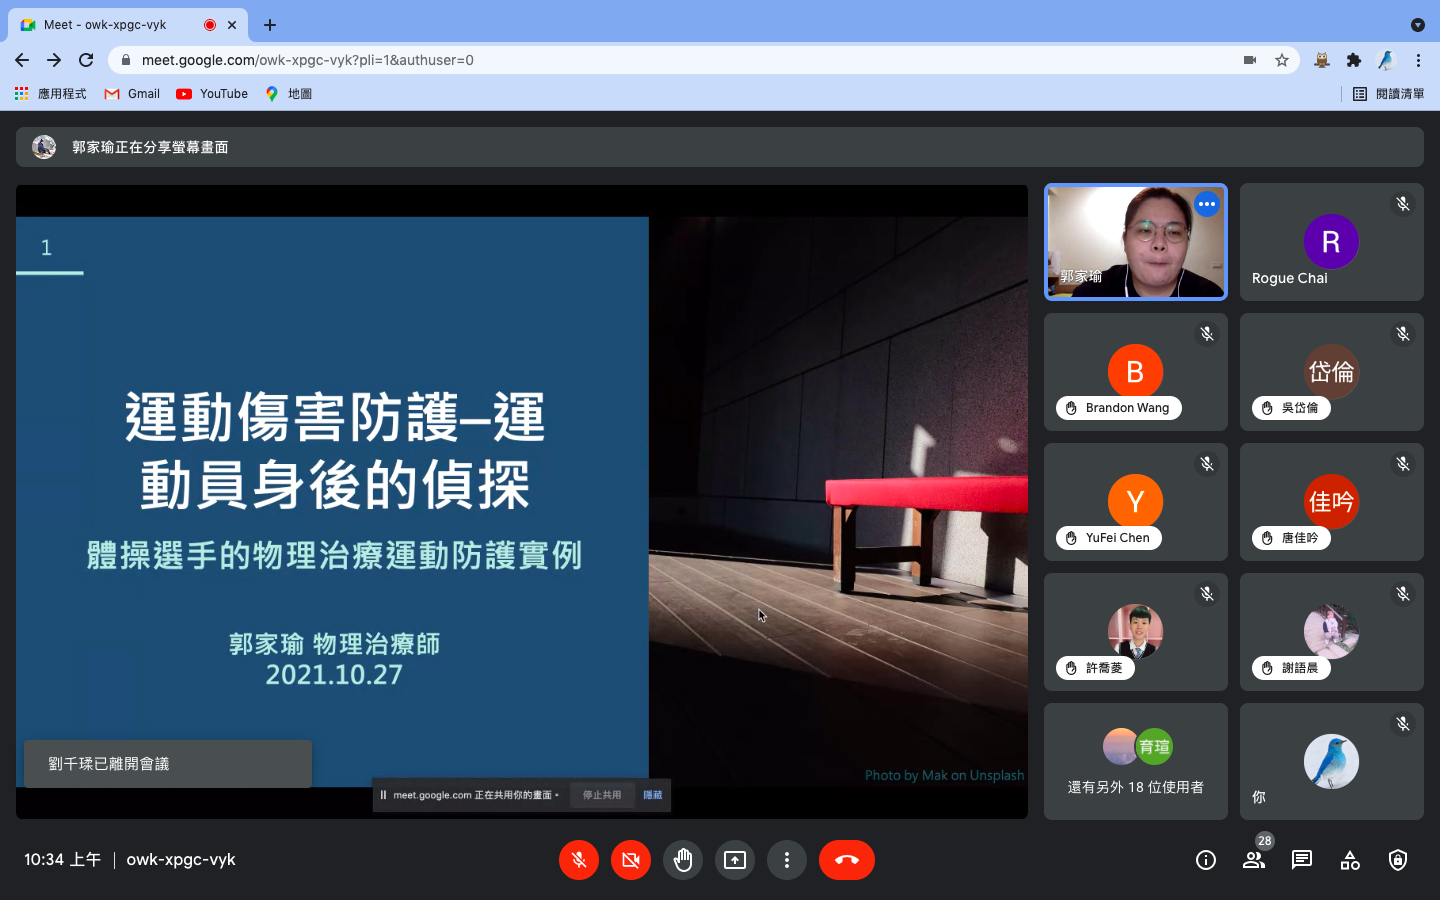Viewport: 1440px width, 900px height.
Task: Open Chrome menu three dots
Action: [x=1418, y=60]
